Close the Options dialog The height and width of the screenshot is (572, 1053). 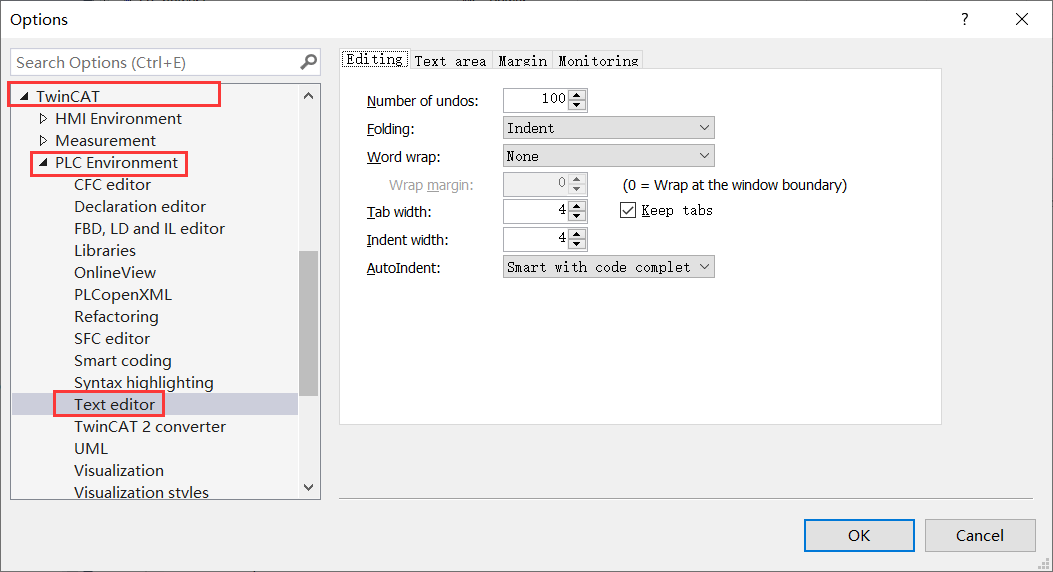click(x=1021, y=19)
